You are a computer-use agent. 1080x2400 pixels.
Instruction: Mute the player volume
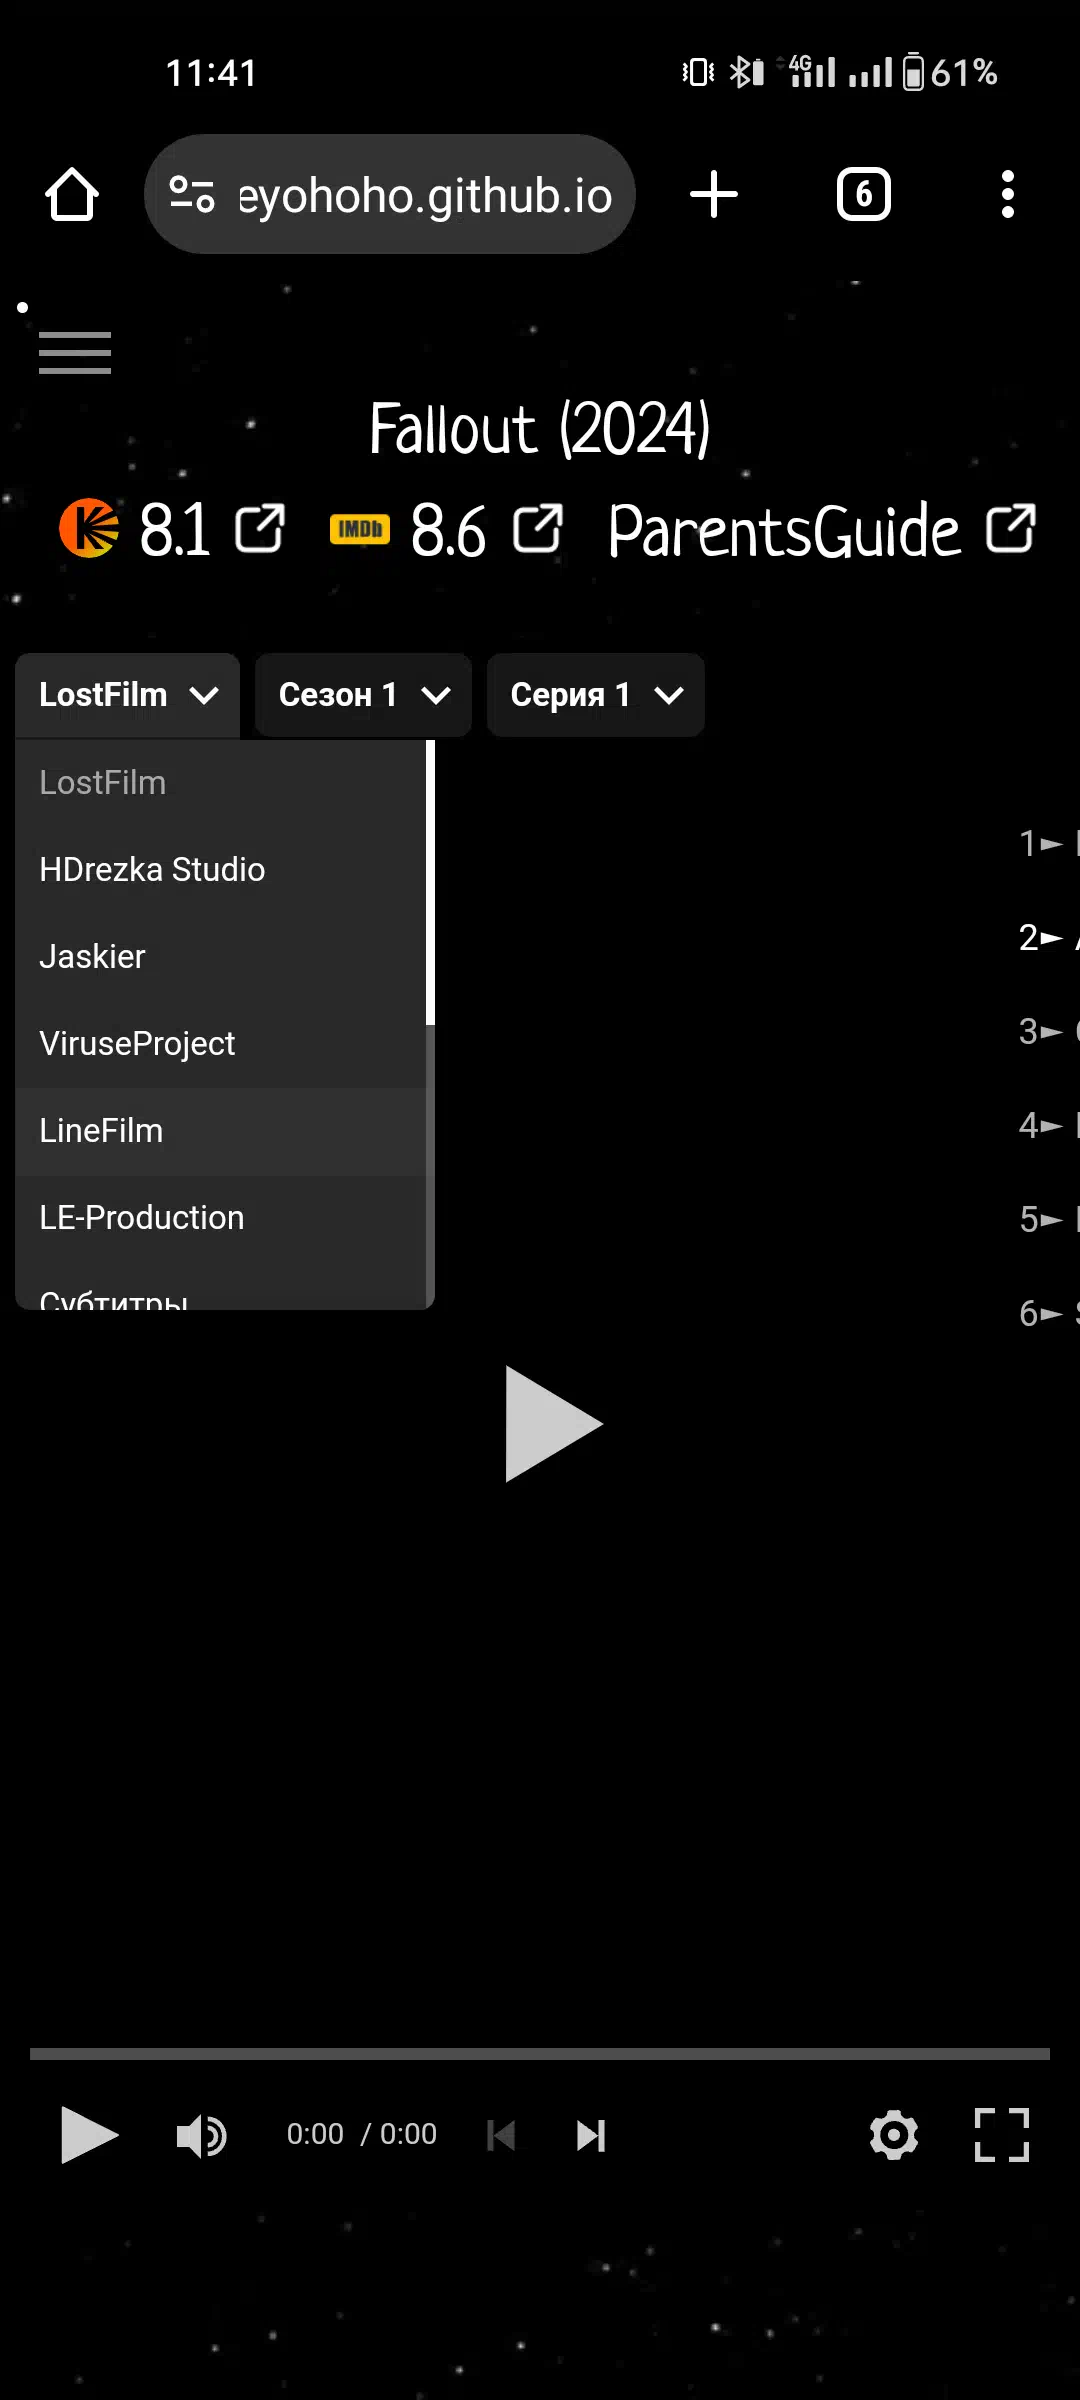pyautogui.click(x=202, y=2137)
